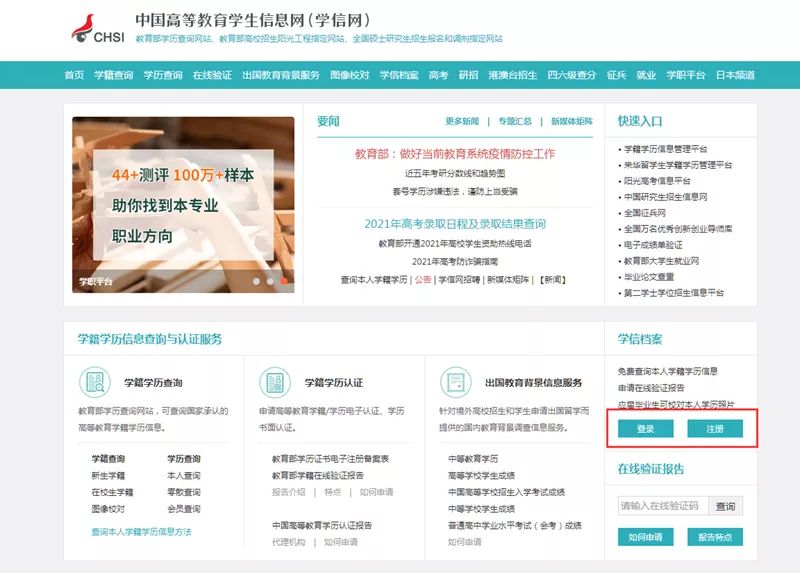
Task: Focus the 请输入在线验证码 input field
Action: (x=663, y=506)
